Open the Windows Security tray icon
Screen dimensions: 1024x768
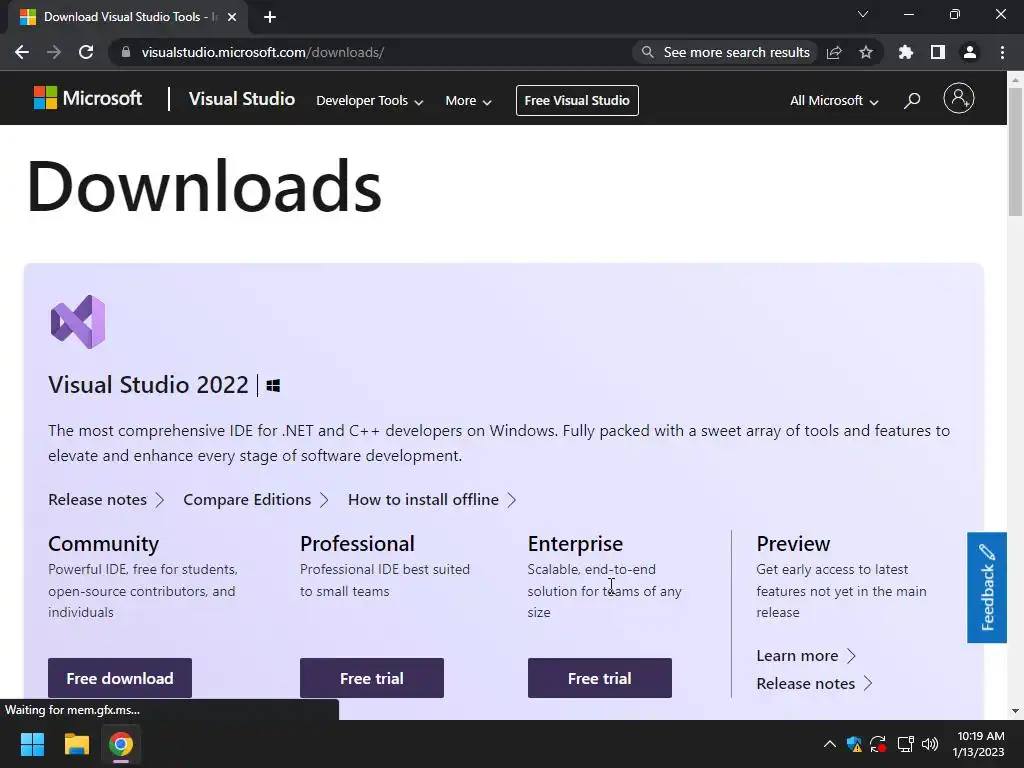854,744
